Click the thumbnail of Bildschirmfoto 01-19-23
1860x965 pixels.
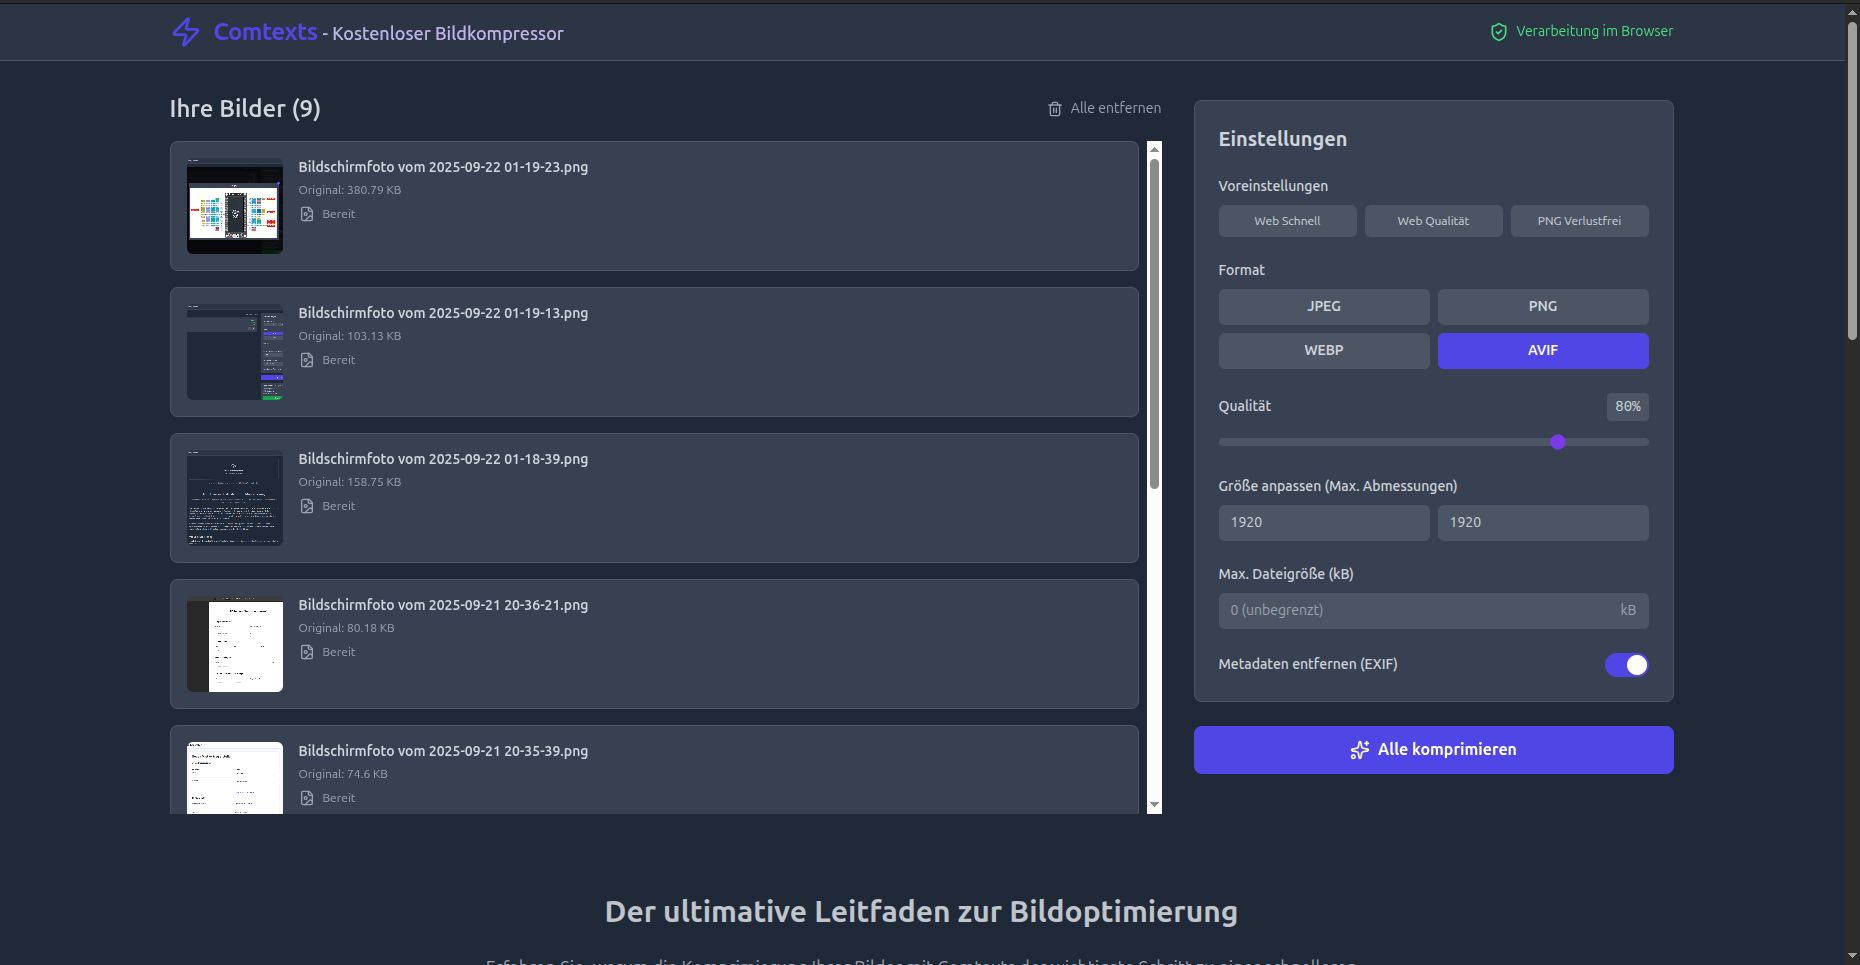point(234,206)
